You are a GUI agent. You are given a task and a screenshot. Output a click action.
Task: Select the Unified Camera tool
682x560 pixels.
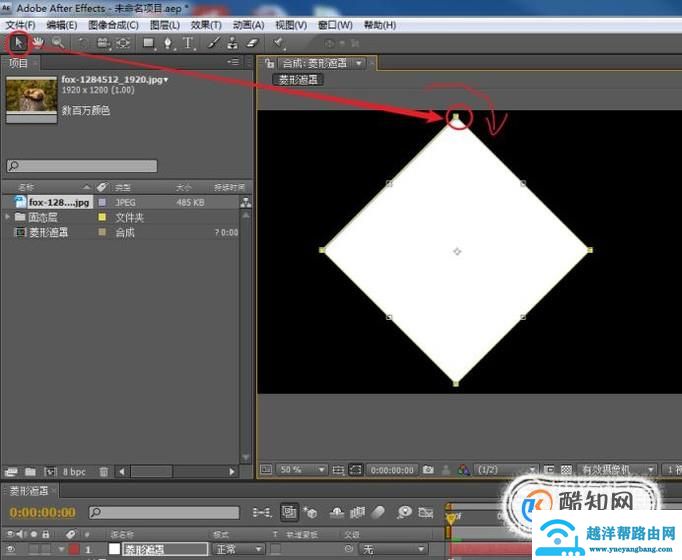103,43
